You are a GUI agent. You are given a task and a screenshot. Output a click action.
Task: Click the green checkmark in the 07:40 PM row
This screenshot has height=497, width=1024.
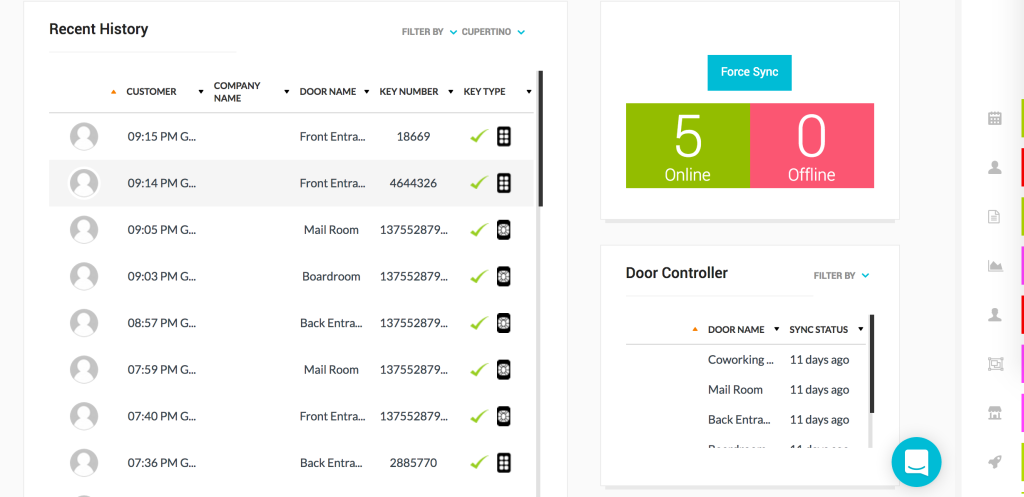coord(479,415)
